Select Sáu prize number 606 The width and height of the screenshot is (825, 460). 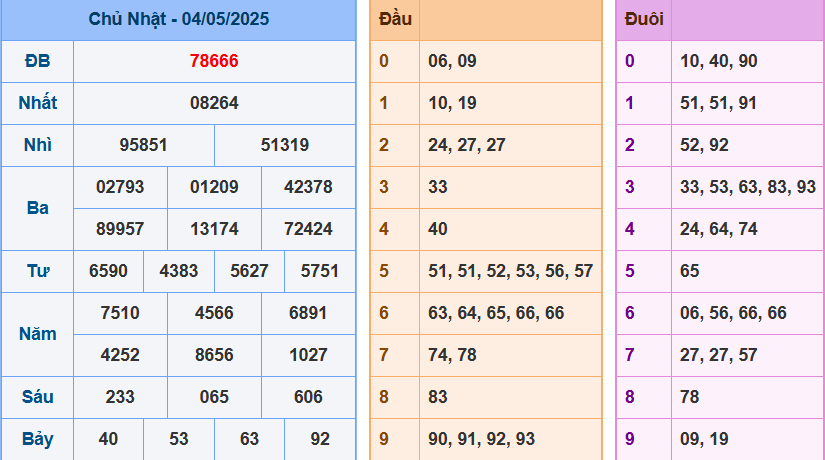(308, 397)
